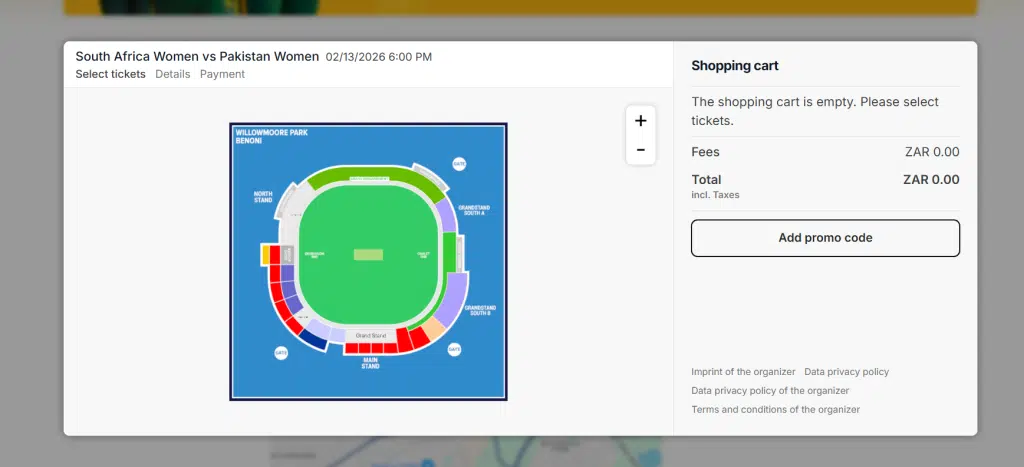Click the Grand Stand label block
This screenshot has width=1024, height=467.
point(370,335)
